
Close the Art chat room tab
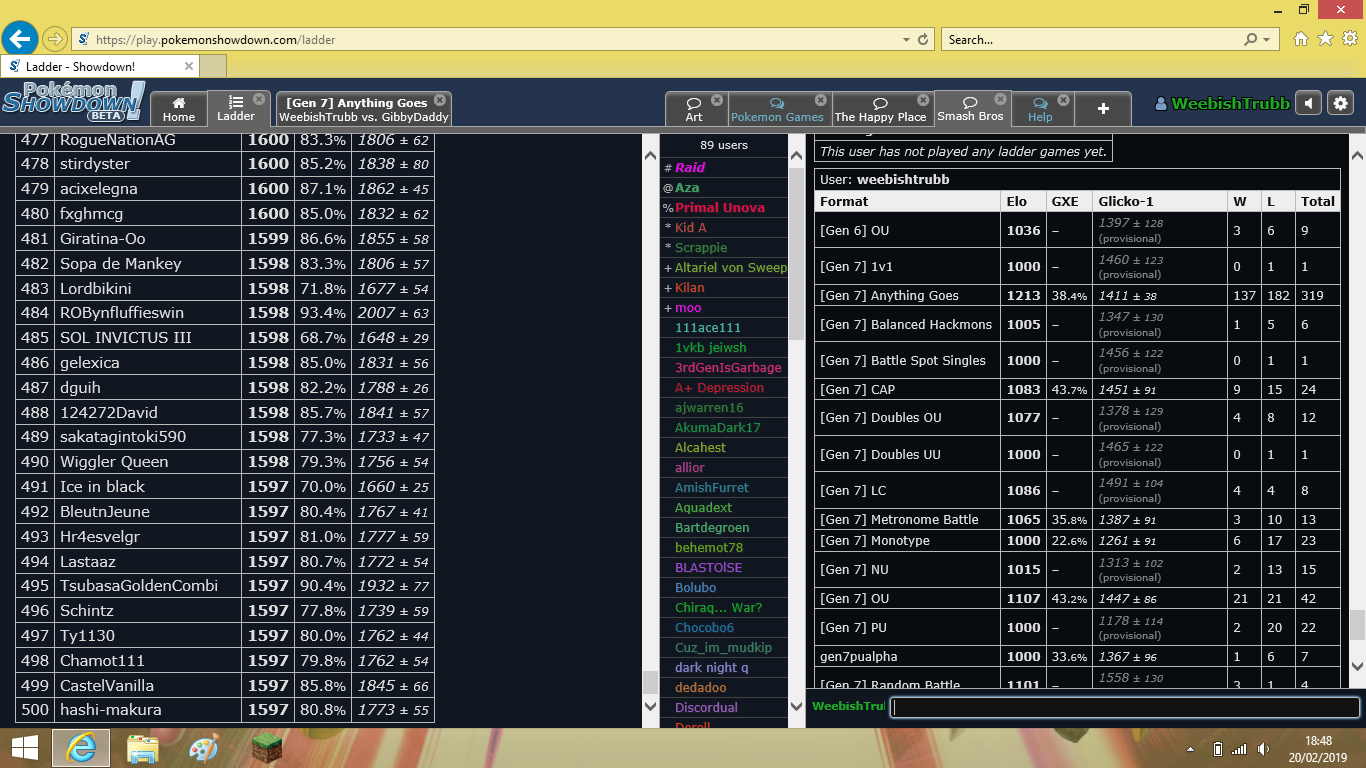[717, 100]
